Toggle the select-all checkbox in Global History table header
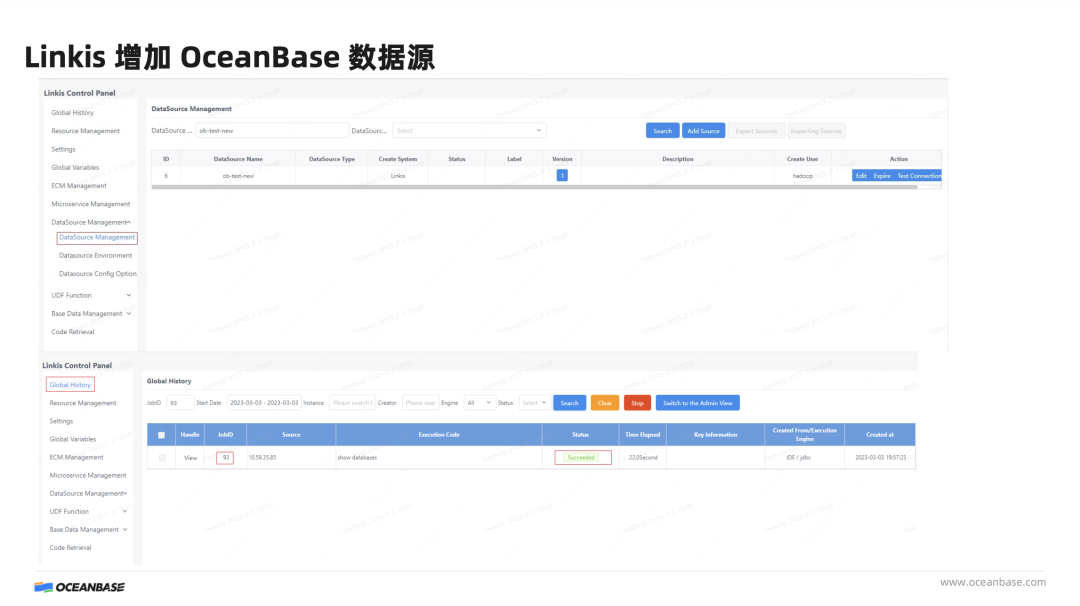The height and width of the screenshot is (606, 1080). (x=162, y=435)
